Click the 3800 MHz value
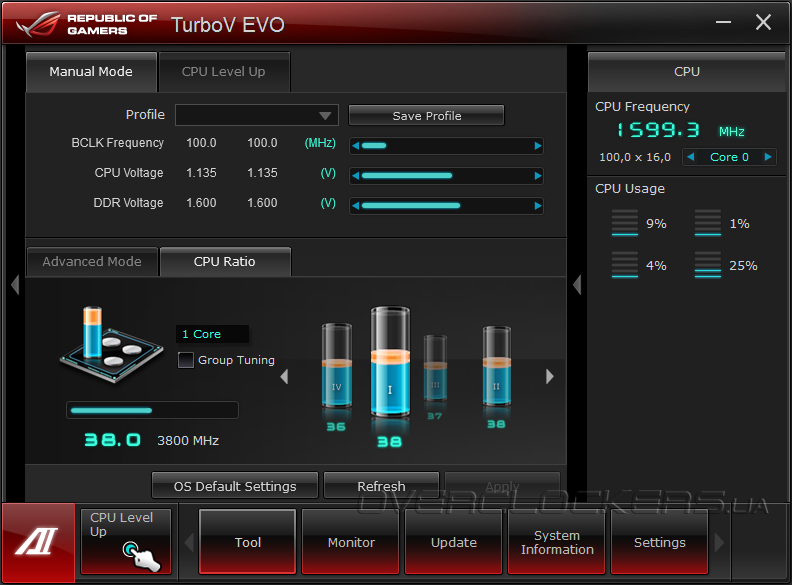 tap(188, 441)
